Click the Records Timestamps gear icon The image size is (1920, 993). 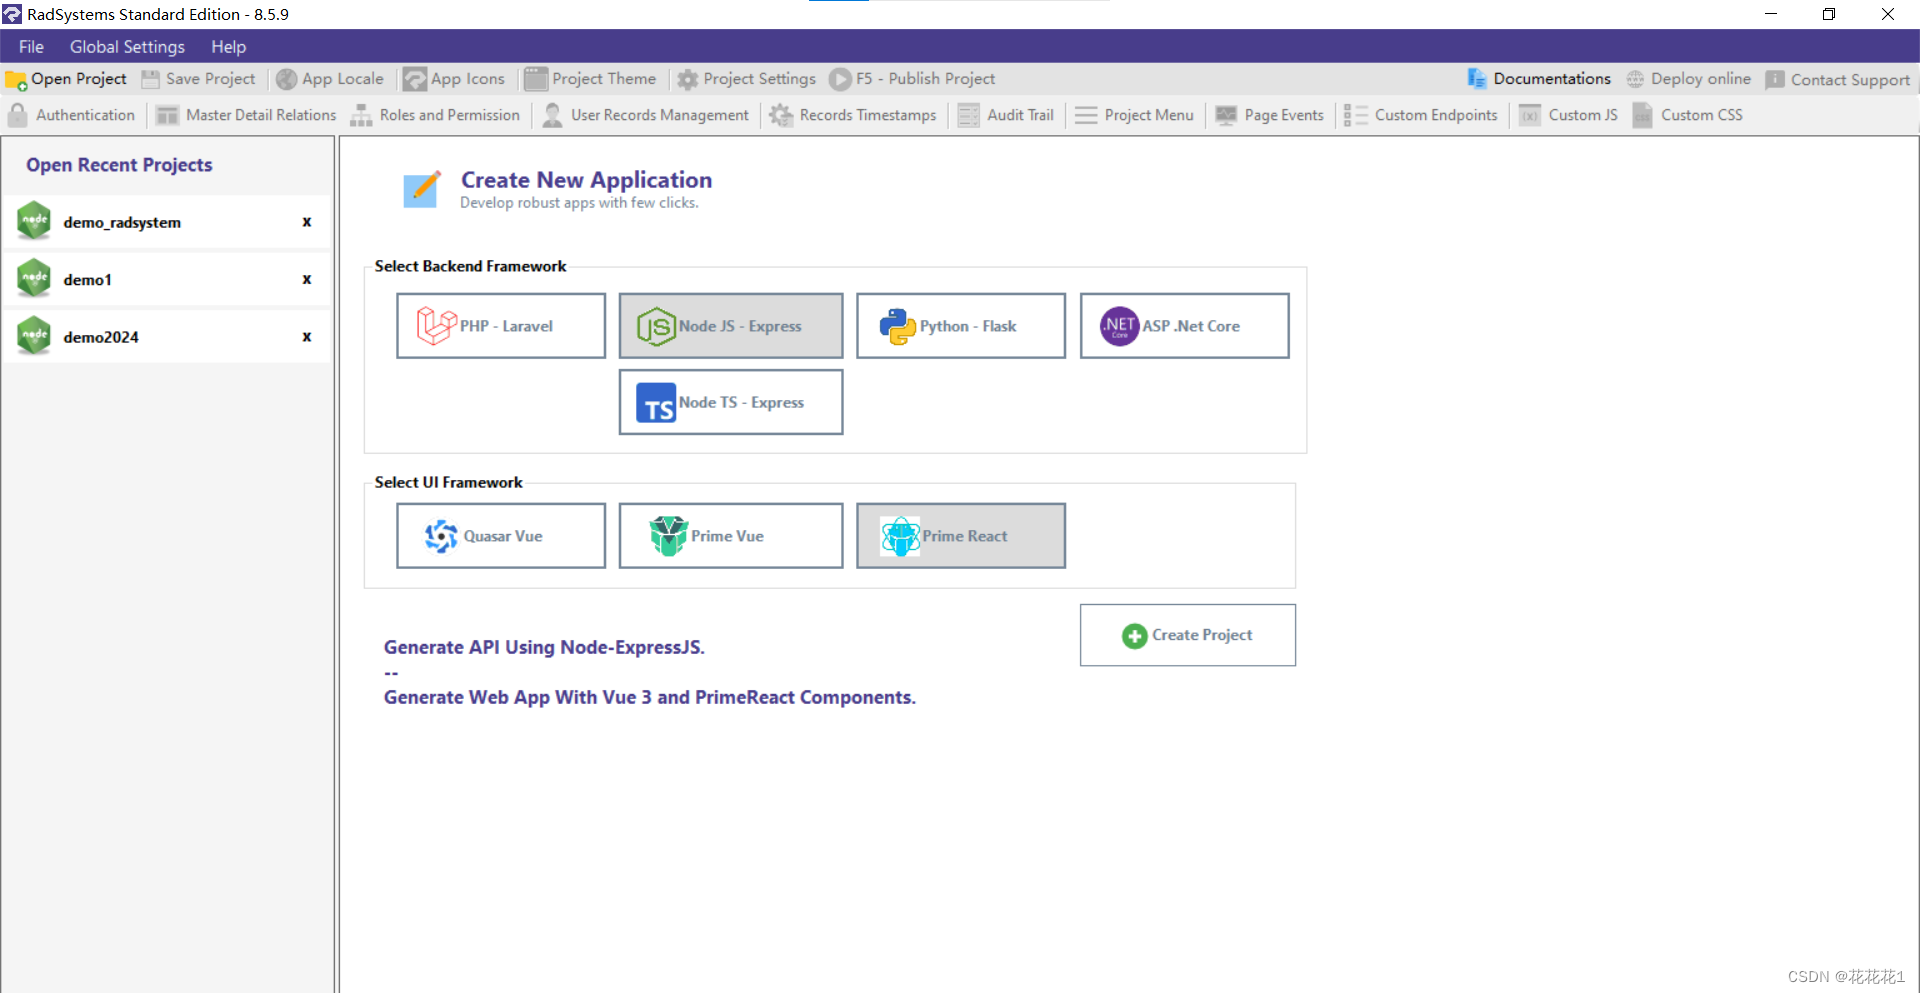[x=781, y=116]
